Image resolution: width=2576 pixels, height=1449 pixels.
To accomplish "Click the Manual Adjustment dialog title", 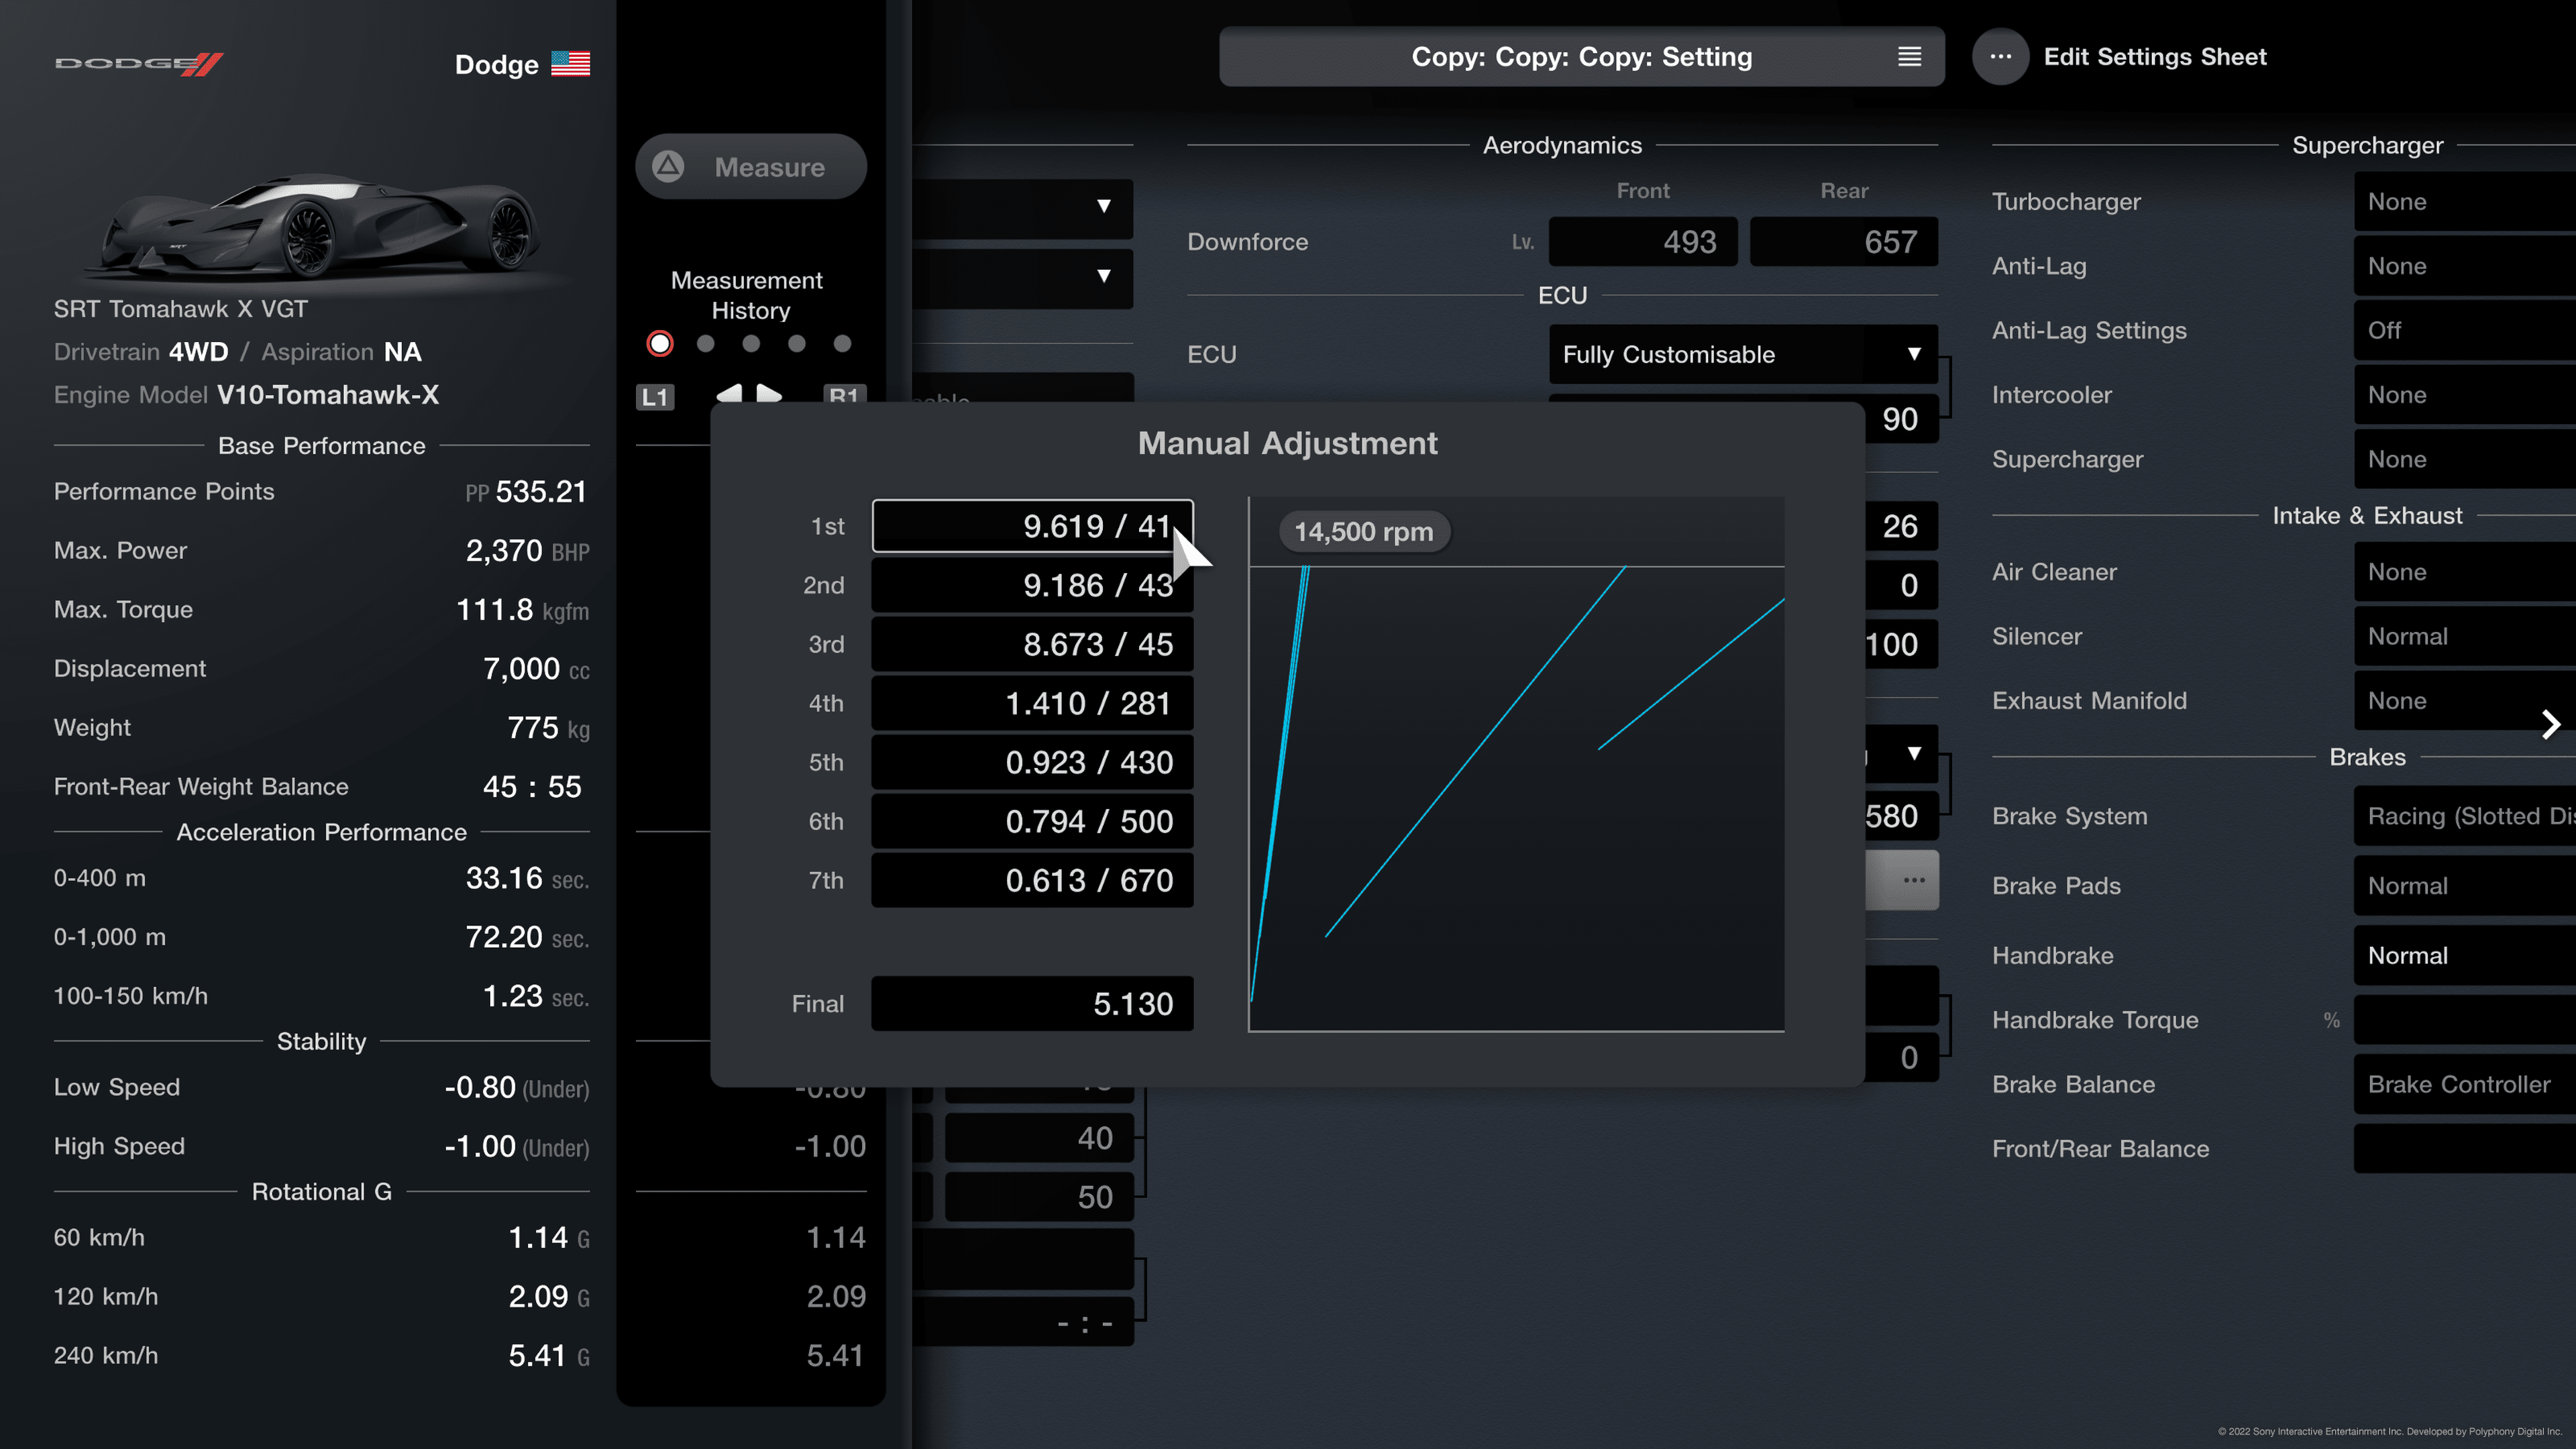I will (1287, 443).
